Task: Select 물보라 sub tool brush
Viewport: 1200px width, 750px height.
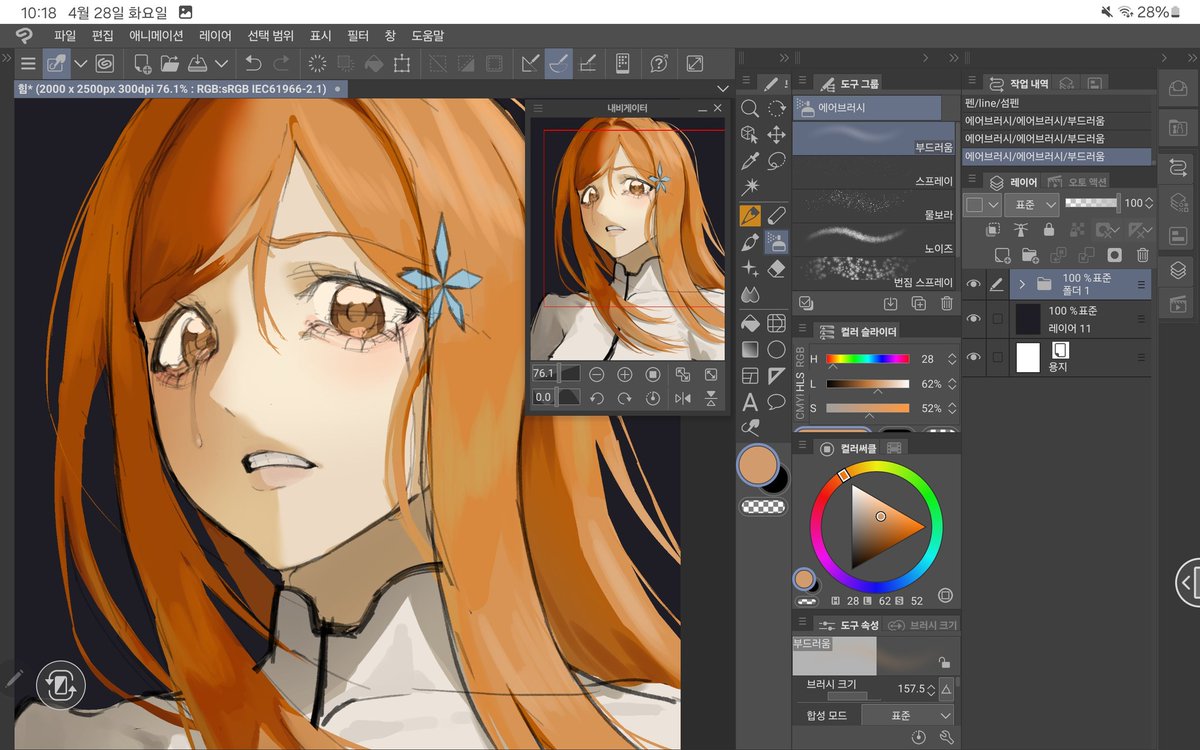Action: tap(873, 205)
